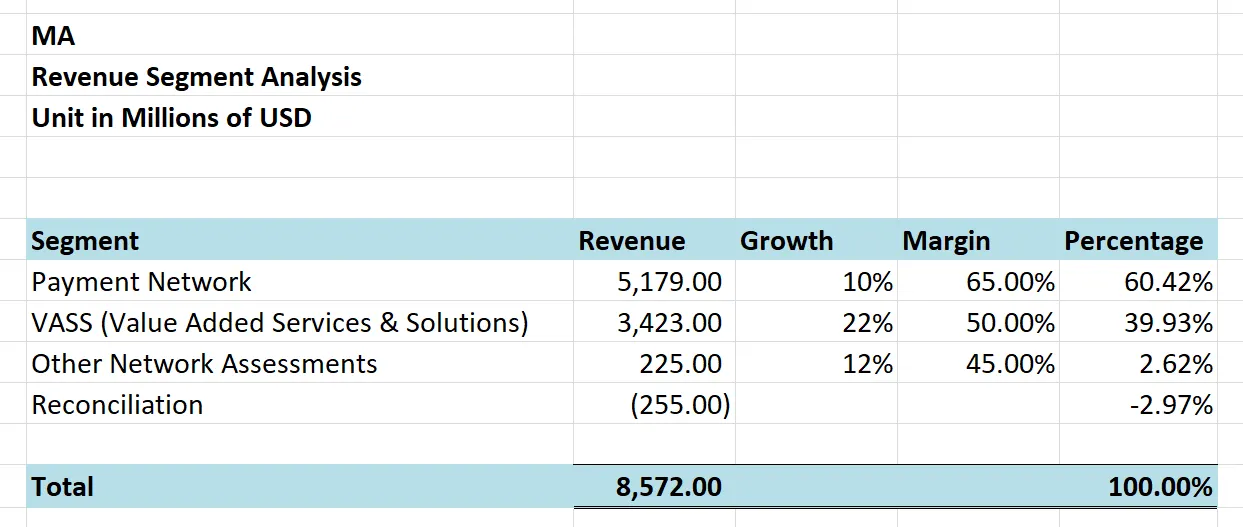Click the "Percentage" column header cell

[1133, 241]
